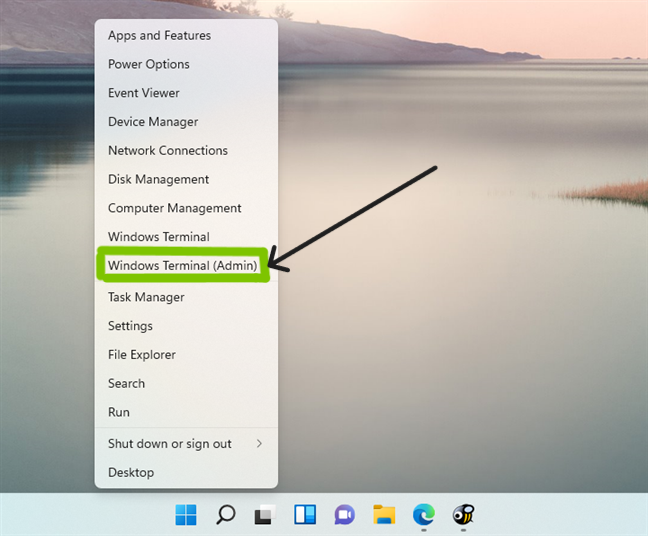This screenshot has width=648, height=536.
Task: Open the Start button on the taskbar
Action: (186, 515)
